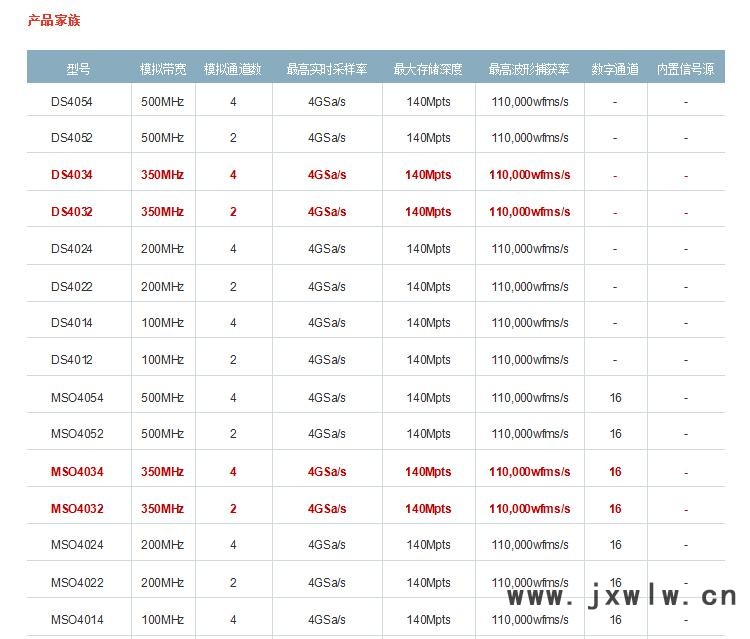Image resolution: width=750 pixels, height=639 pixels.
Task: Click digital channels 16 in the MSO4054 row
Action: point(615,397)
